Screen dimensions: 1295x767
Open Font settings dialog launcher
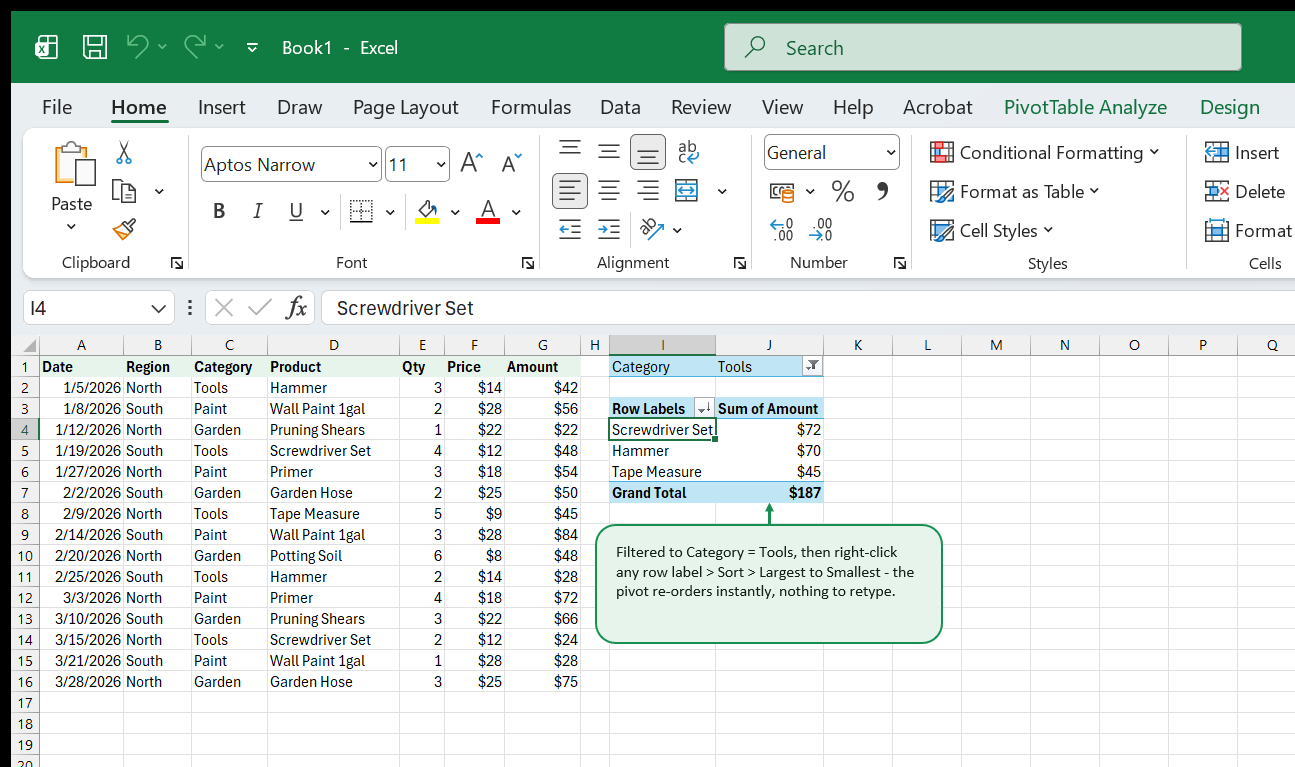click(x=527, y=263)
